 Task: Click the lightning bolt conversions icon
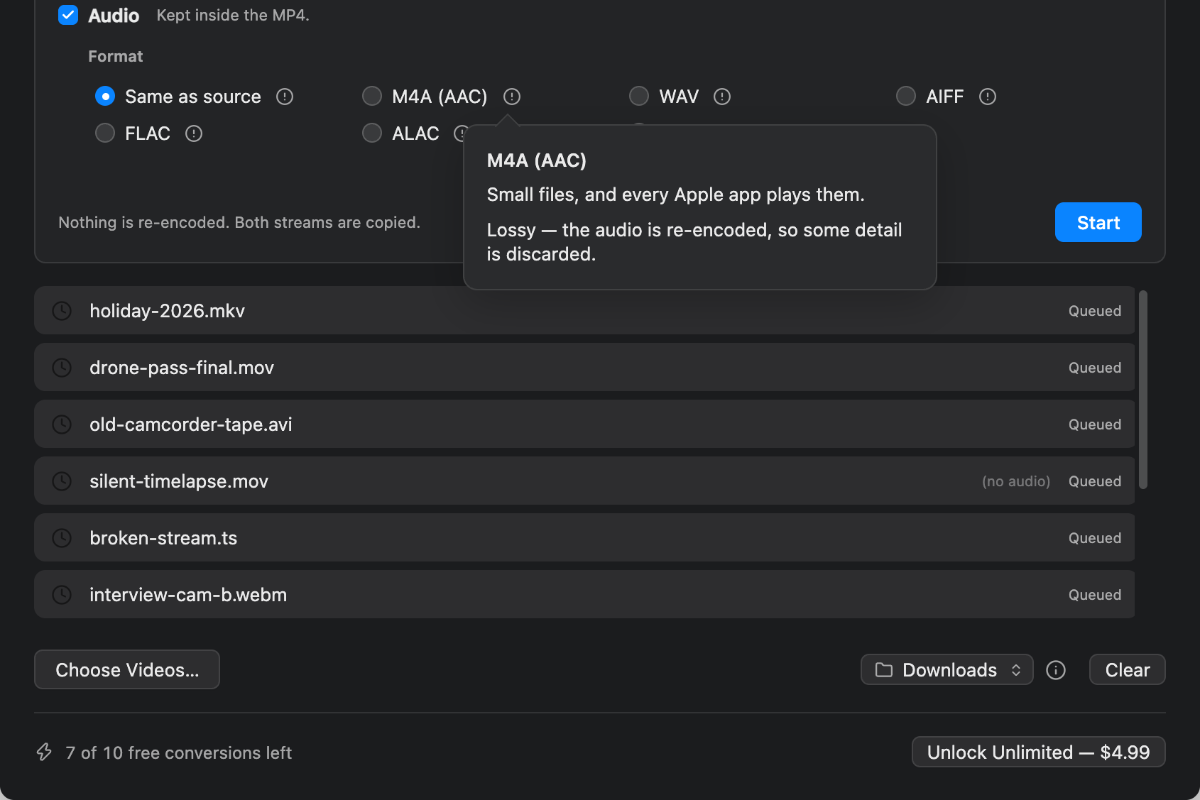(44, 752)
